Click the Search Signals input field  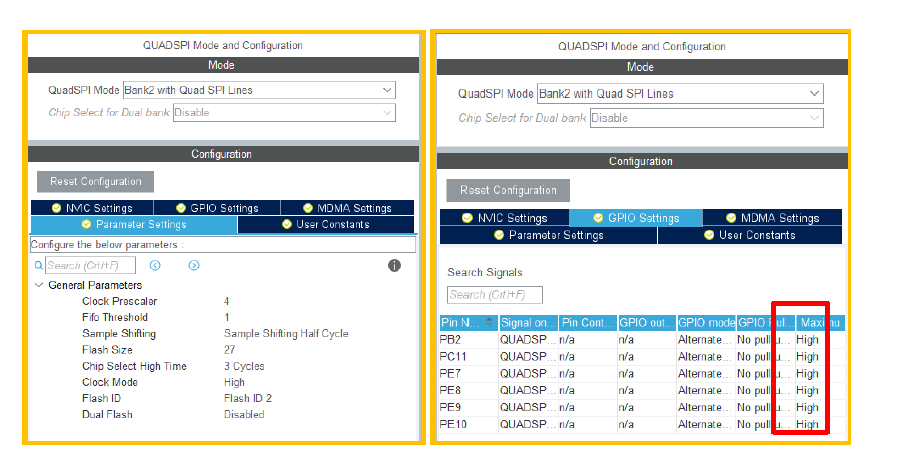[495, 294]
